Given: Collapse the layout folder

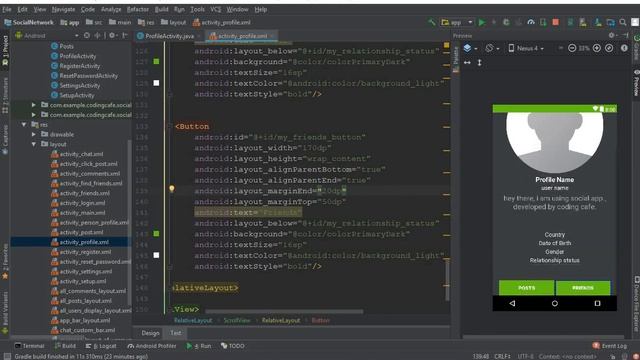Looking at the screenshot, I should (34, 144).
